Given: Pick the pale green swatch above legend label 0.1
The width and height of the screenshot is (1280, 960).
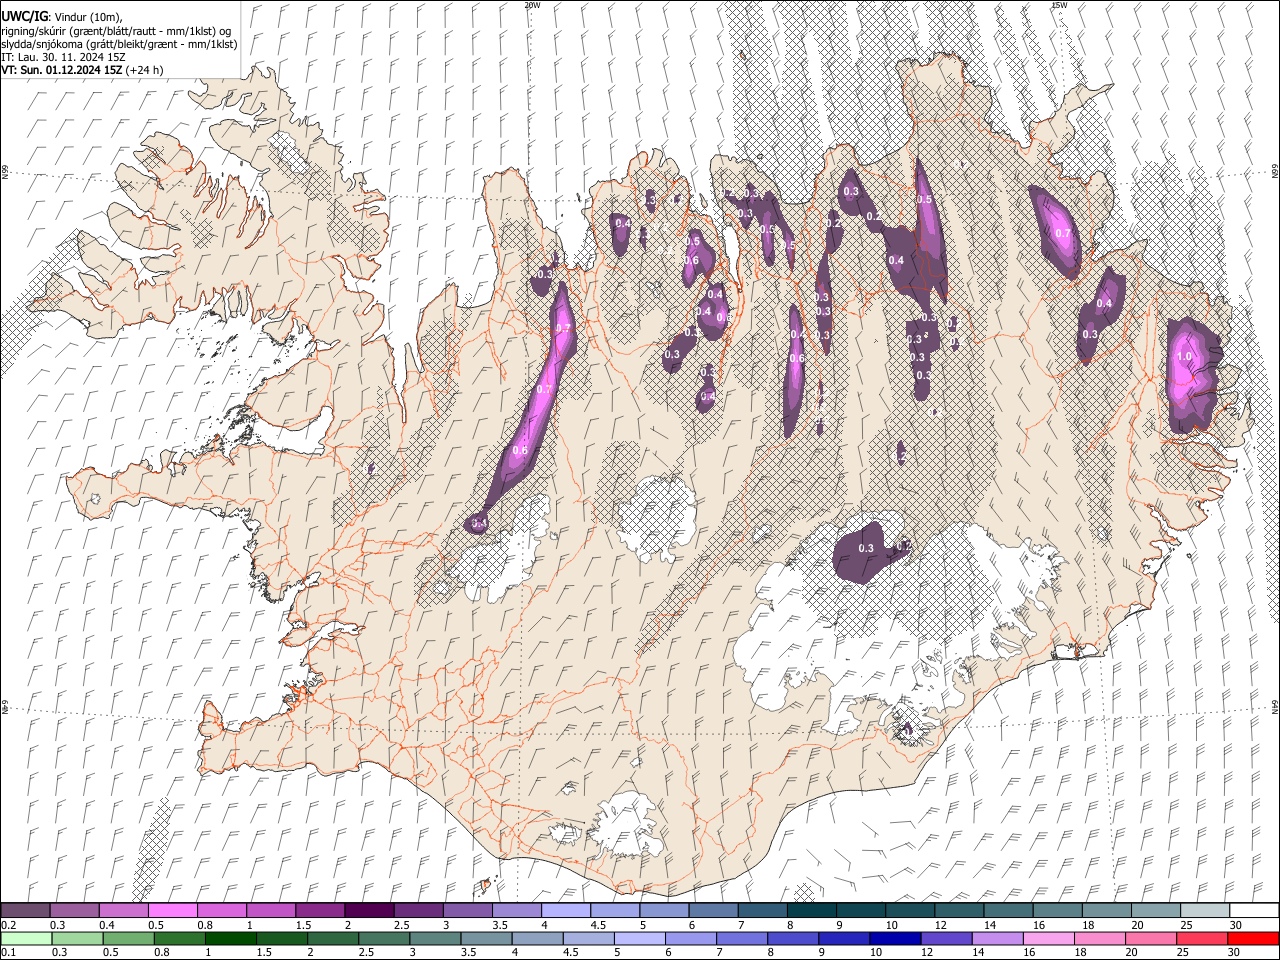Looking at the screenshot, I should click(25, 938).
